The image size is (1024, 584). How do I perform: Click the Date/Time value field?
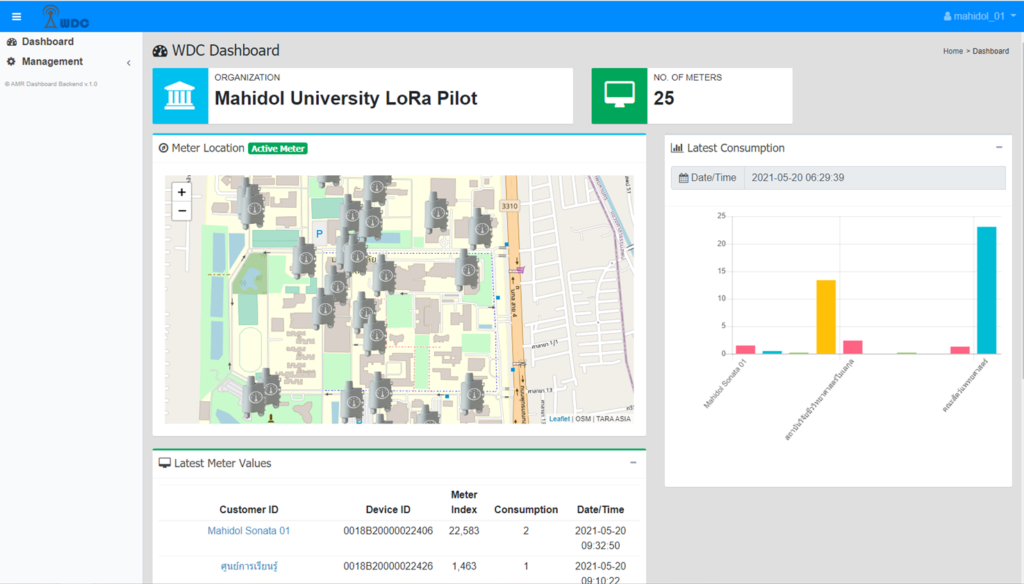tap(874, 178)
